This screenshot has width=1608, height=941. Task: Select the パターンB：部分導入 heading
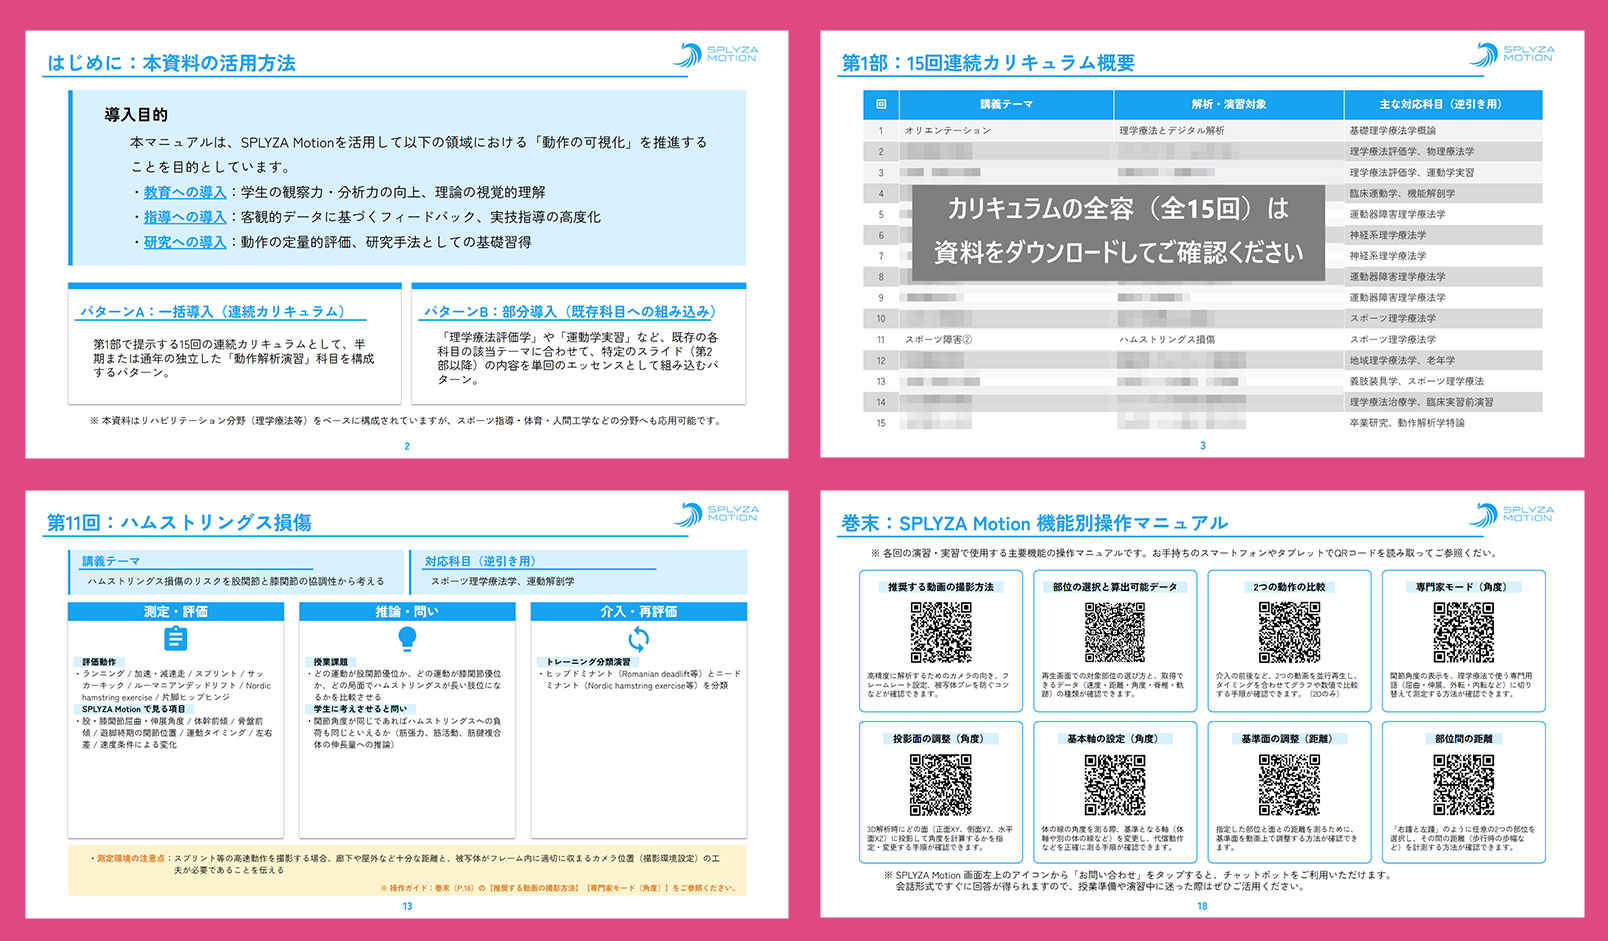[569, 311]
